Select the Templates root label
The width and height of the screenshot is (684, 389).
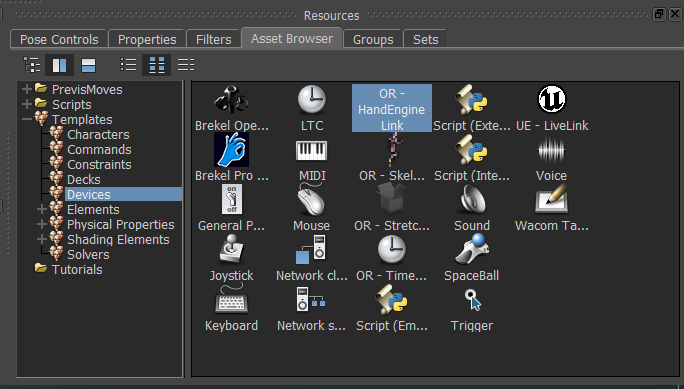[82, 119]
